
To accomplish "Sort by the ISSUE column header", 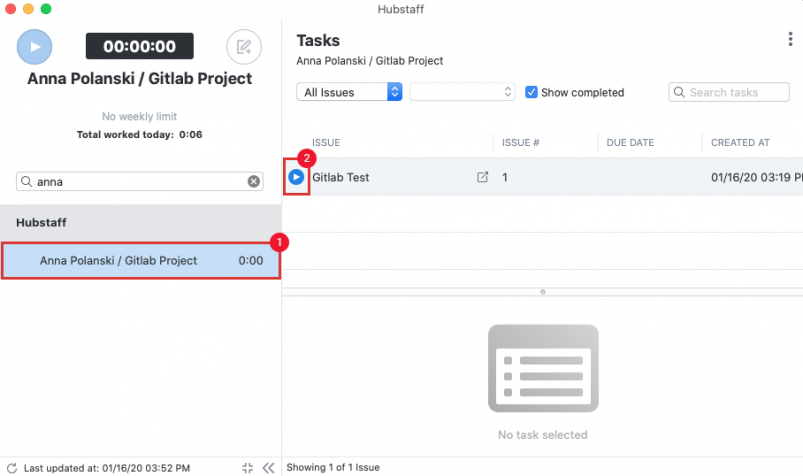I will (326, 143).
